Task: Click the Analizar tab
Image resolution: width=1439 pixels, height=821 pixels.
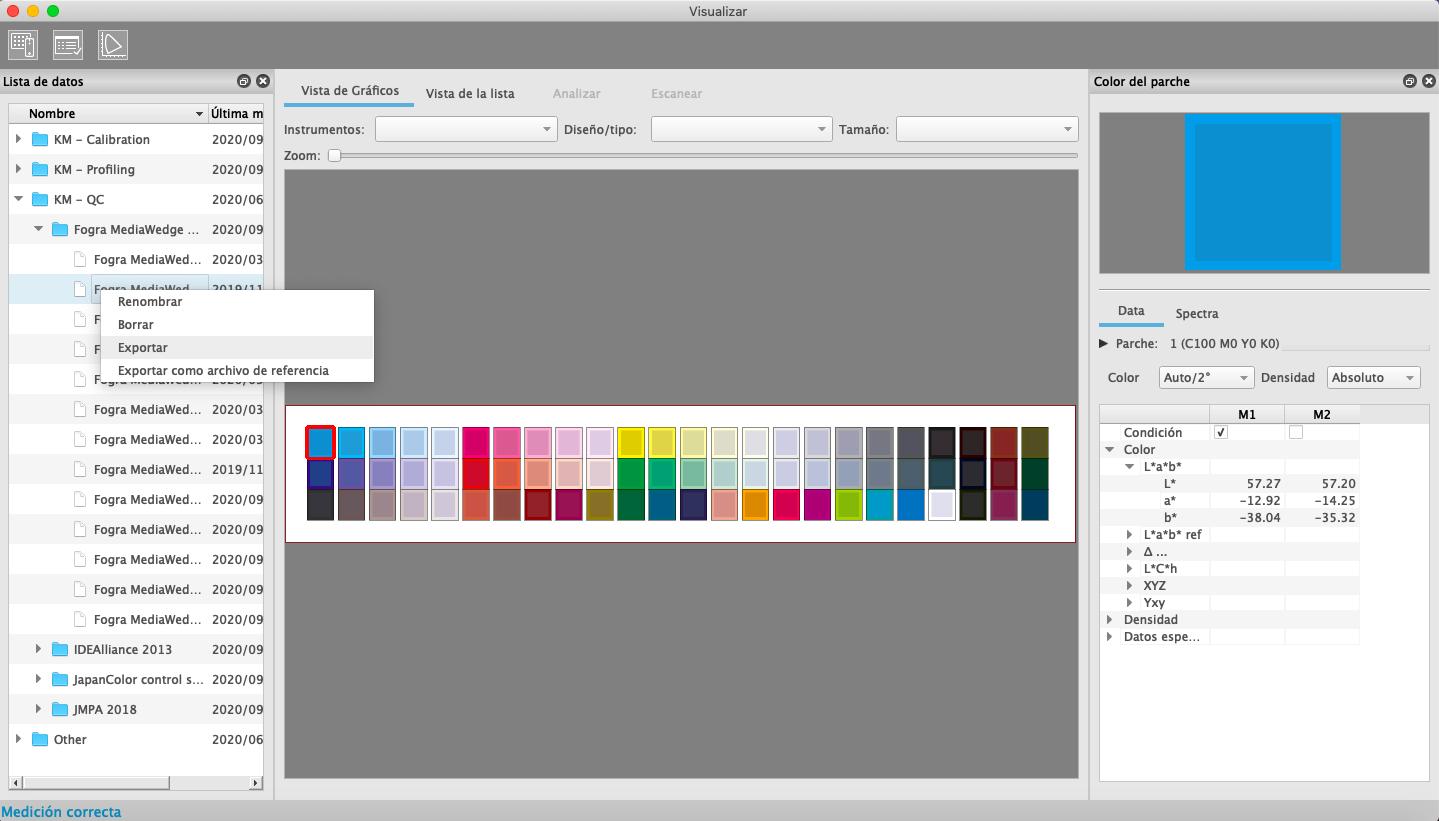Action: tap(577, 93)
